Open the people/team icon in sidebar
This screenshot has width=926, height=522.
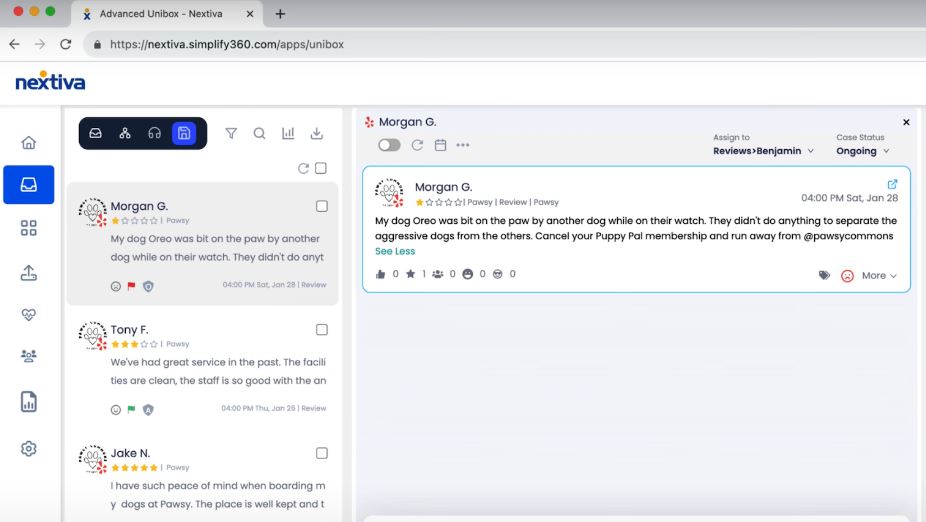coord(28,355)
